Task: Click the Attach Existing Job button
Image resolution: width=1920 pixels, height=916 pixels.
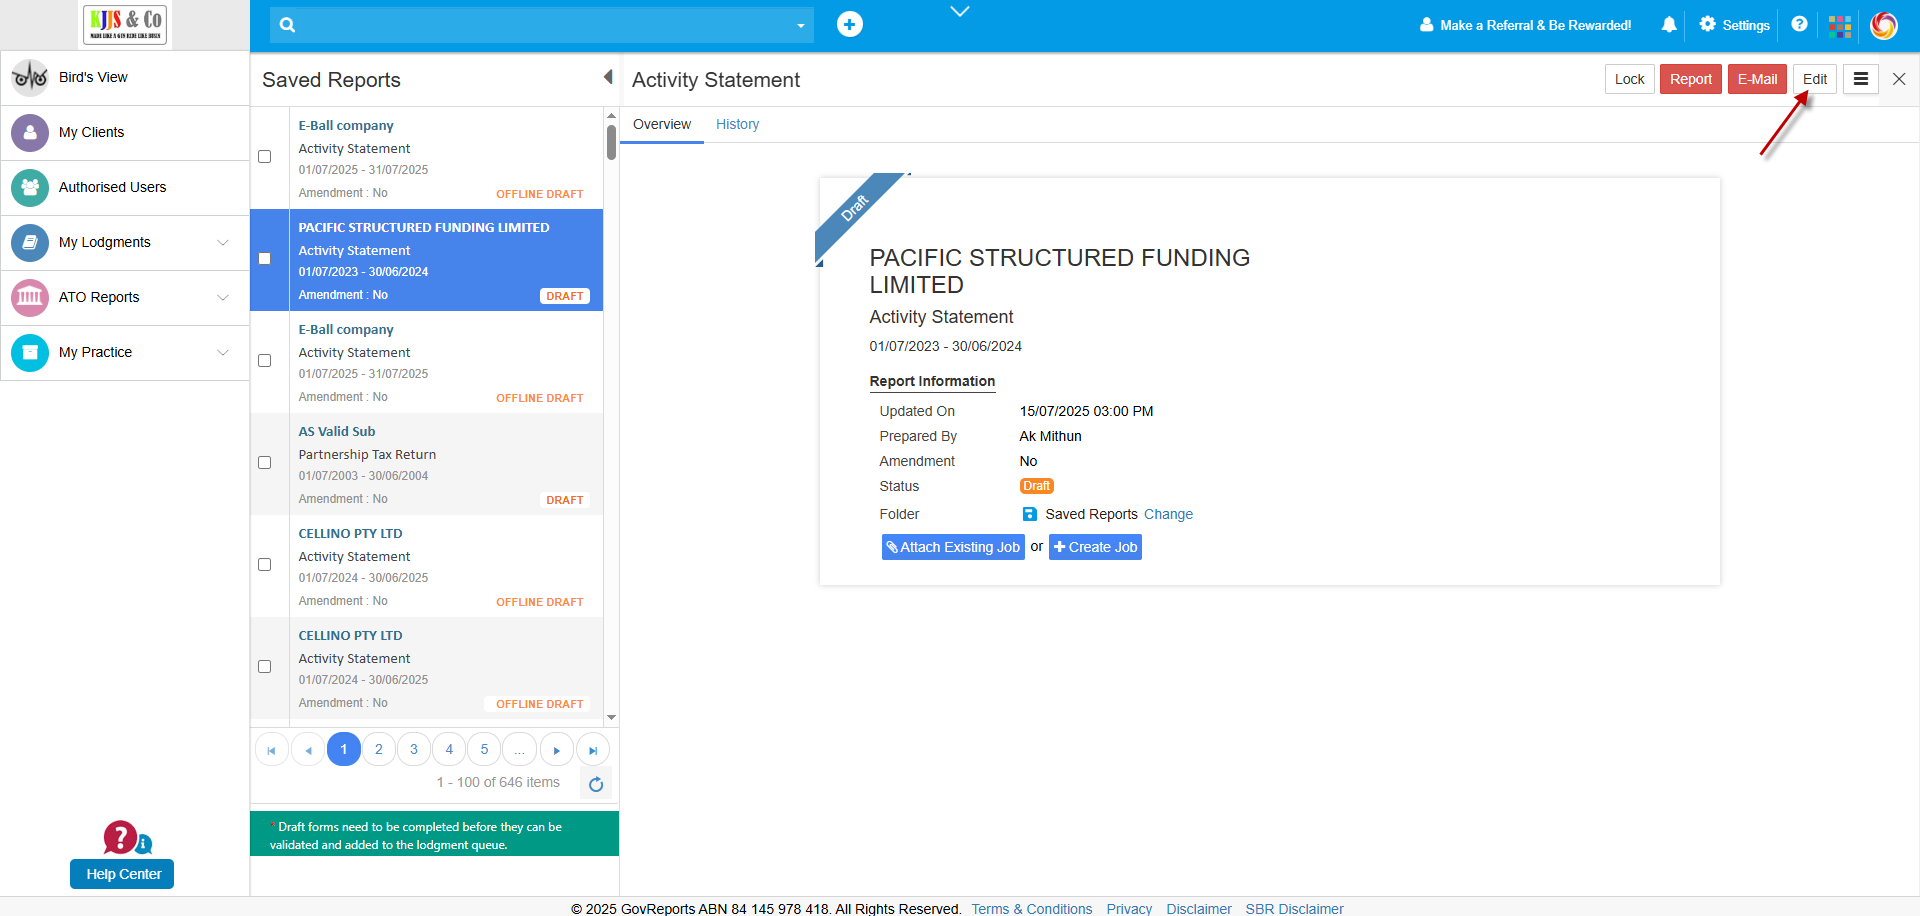Action: tap(953, 547)
